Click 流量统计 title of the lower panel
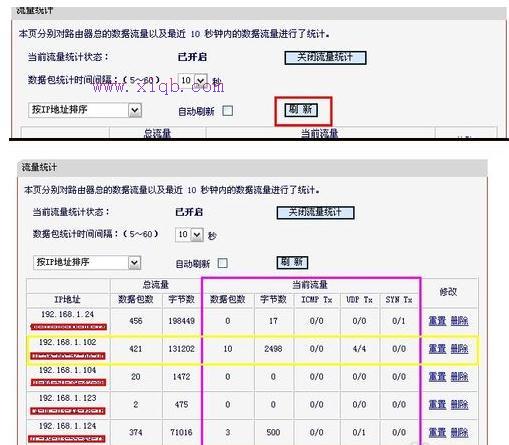 [39, 167]
